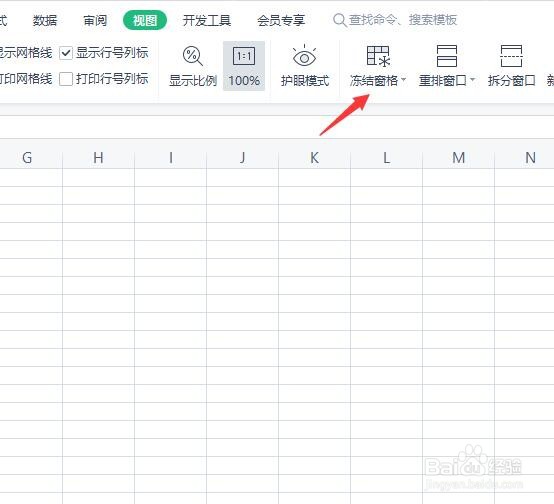Open the 审阅 tab
554x504 pixels.
pyautogui.click(x=95, y=20)
